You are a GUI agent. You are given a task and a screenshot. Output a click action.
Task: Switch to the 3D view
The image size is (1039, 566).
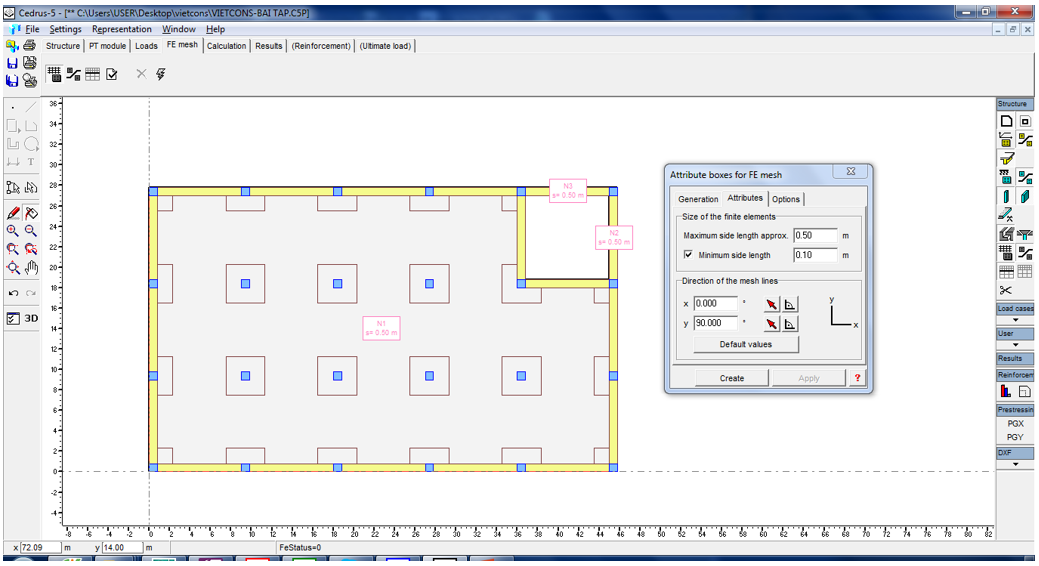[31, 319]
